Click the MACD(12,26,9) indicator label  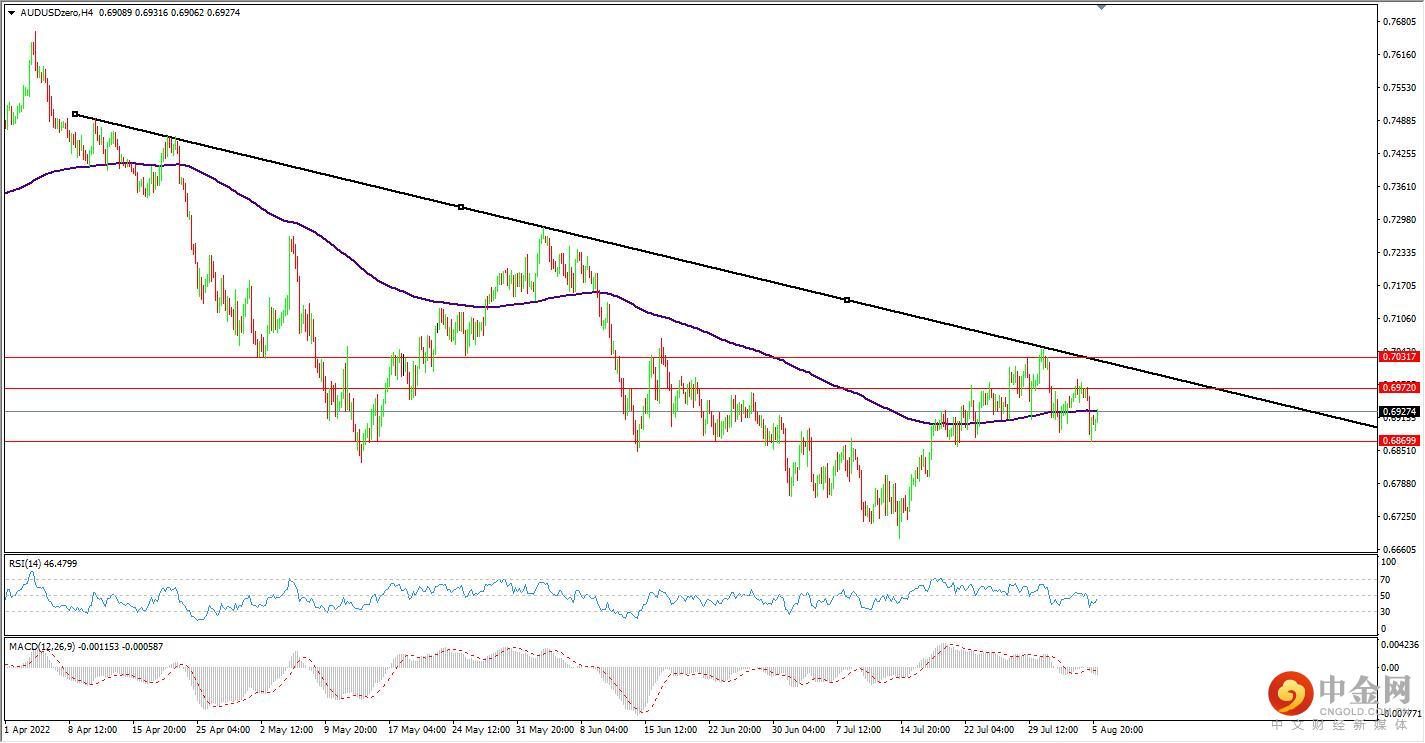click(x=85, y=647)
